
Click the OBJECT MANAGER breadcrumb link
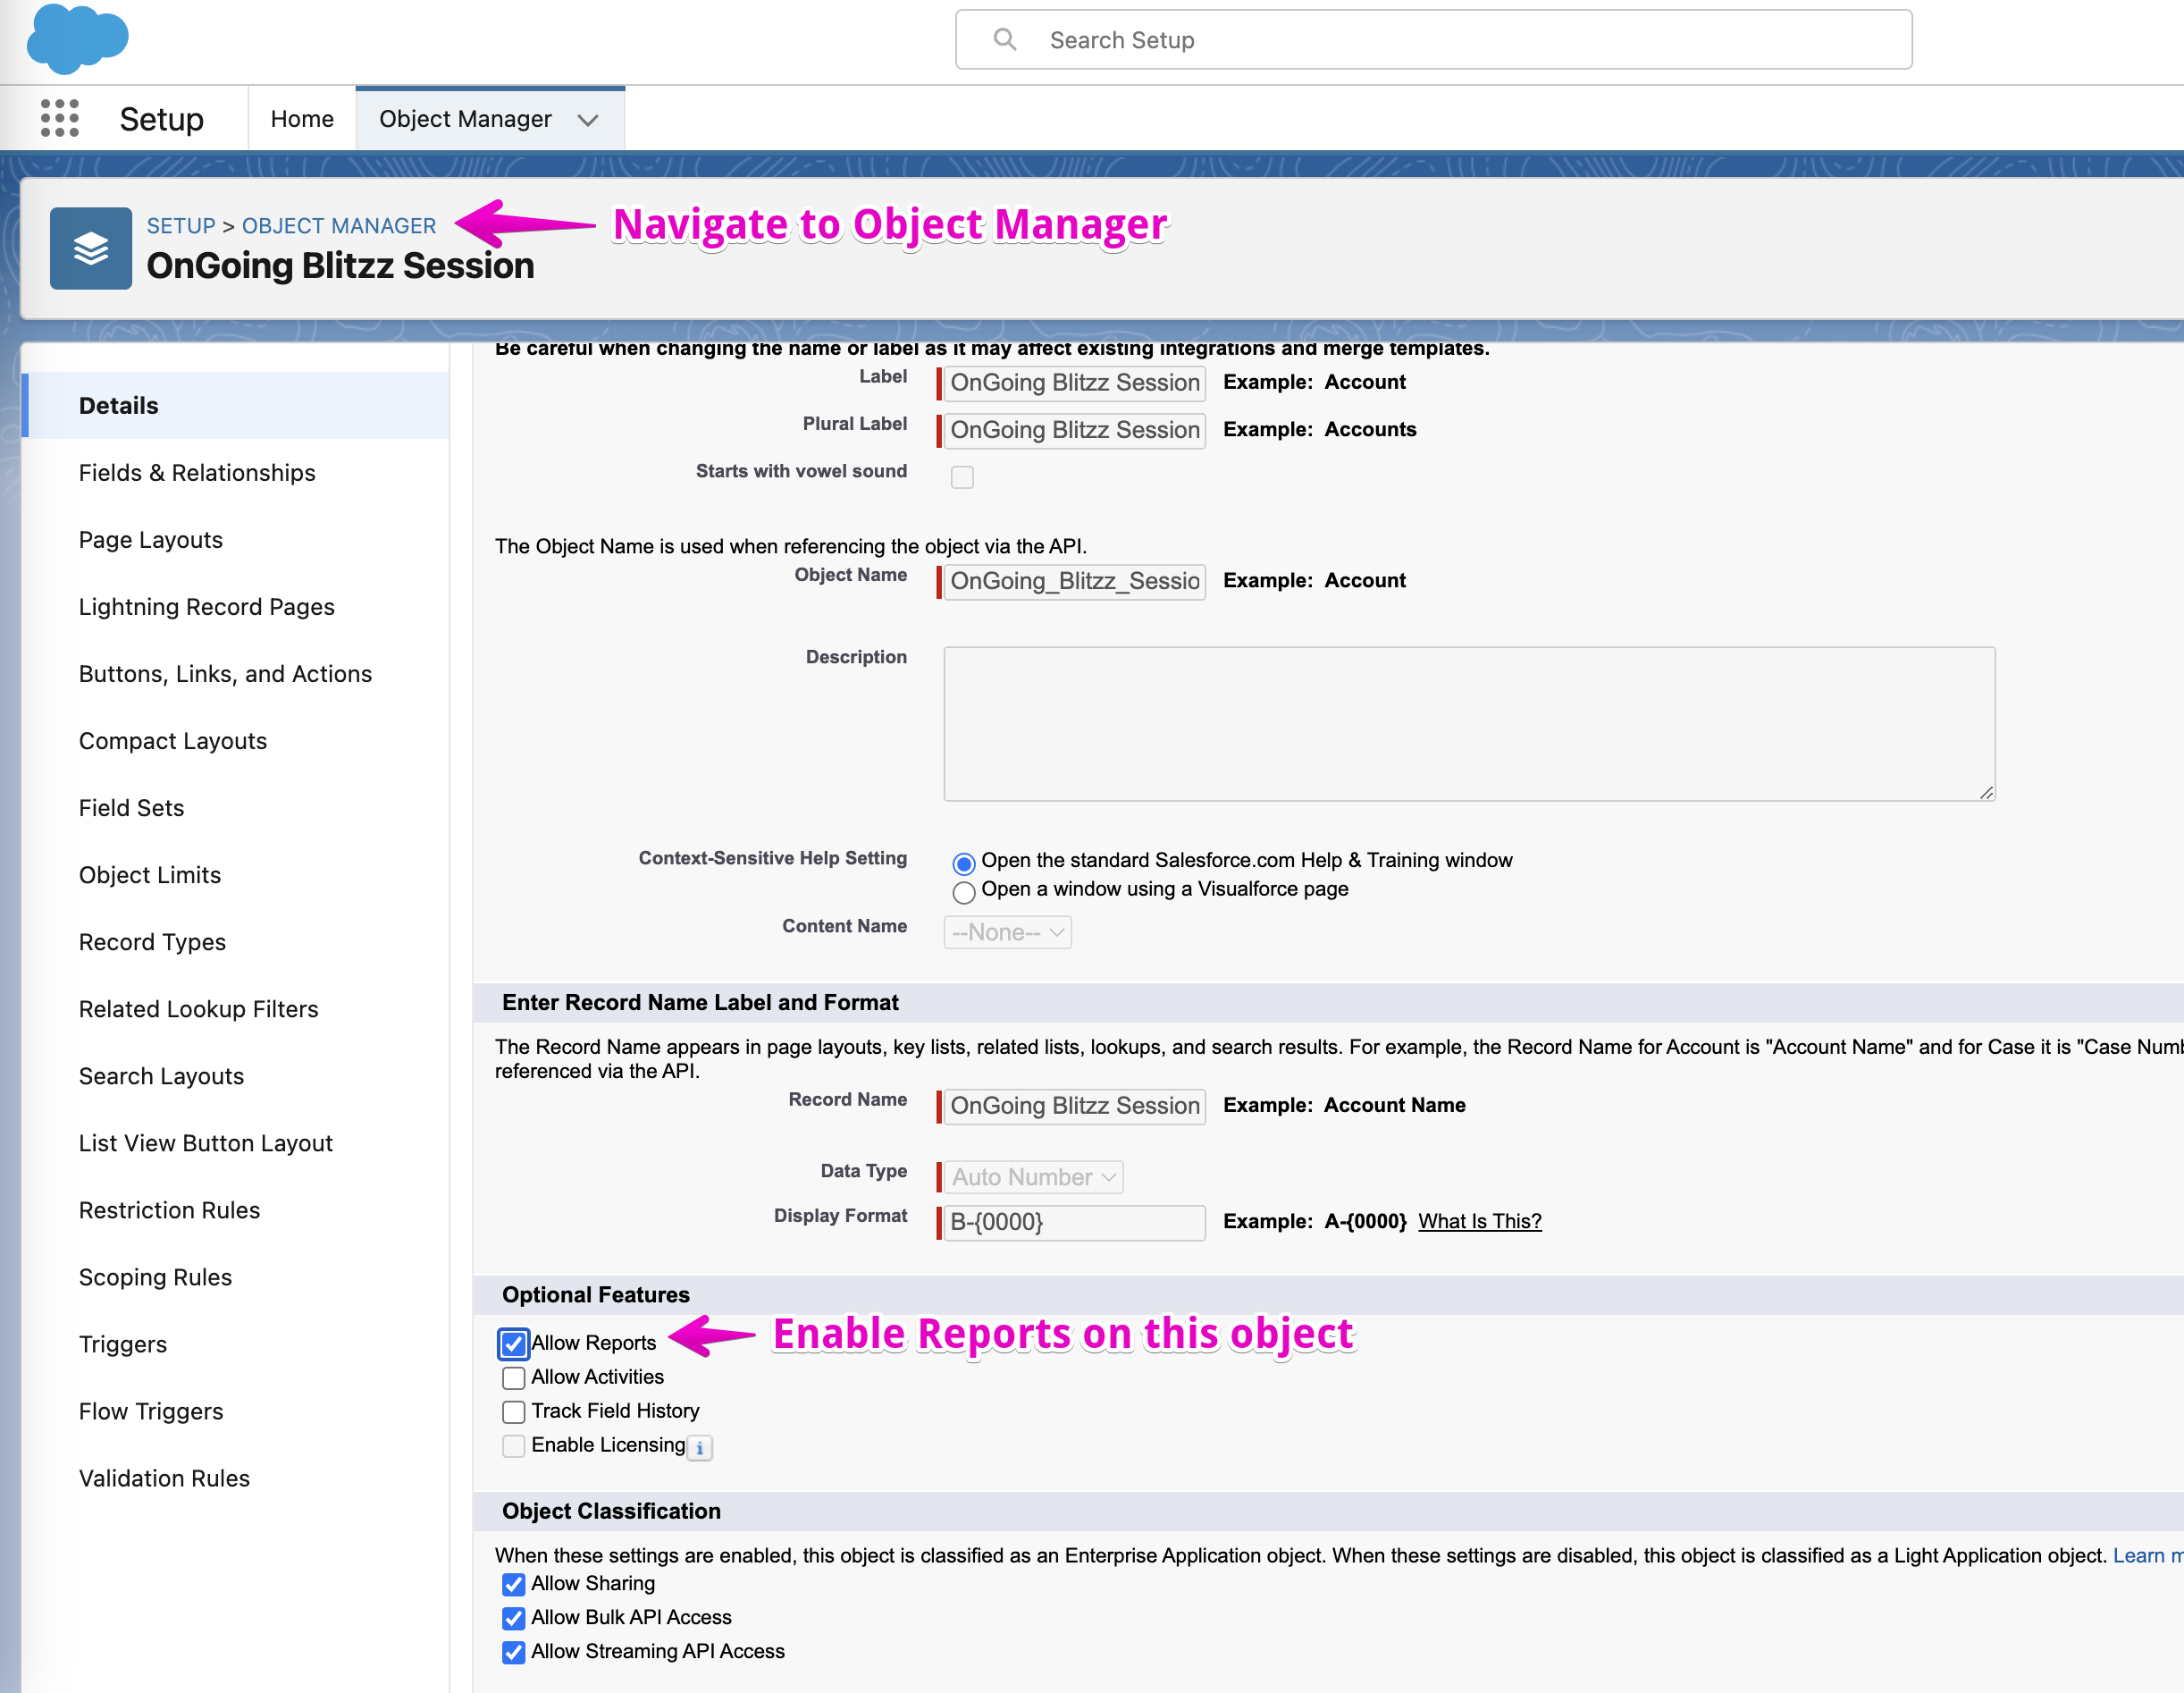(339, 226)
